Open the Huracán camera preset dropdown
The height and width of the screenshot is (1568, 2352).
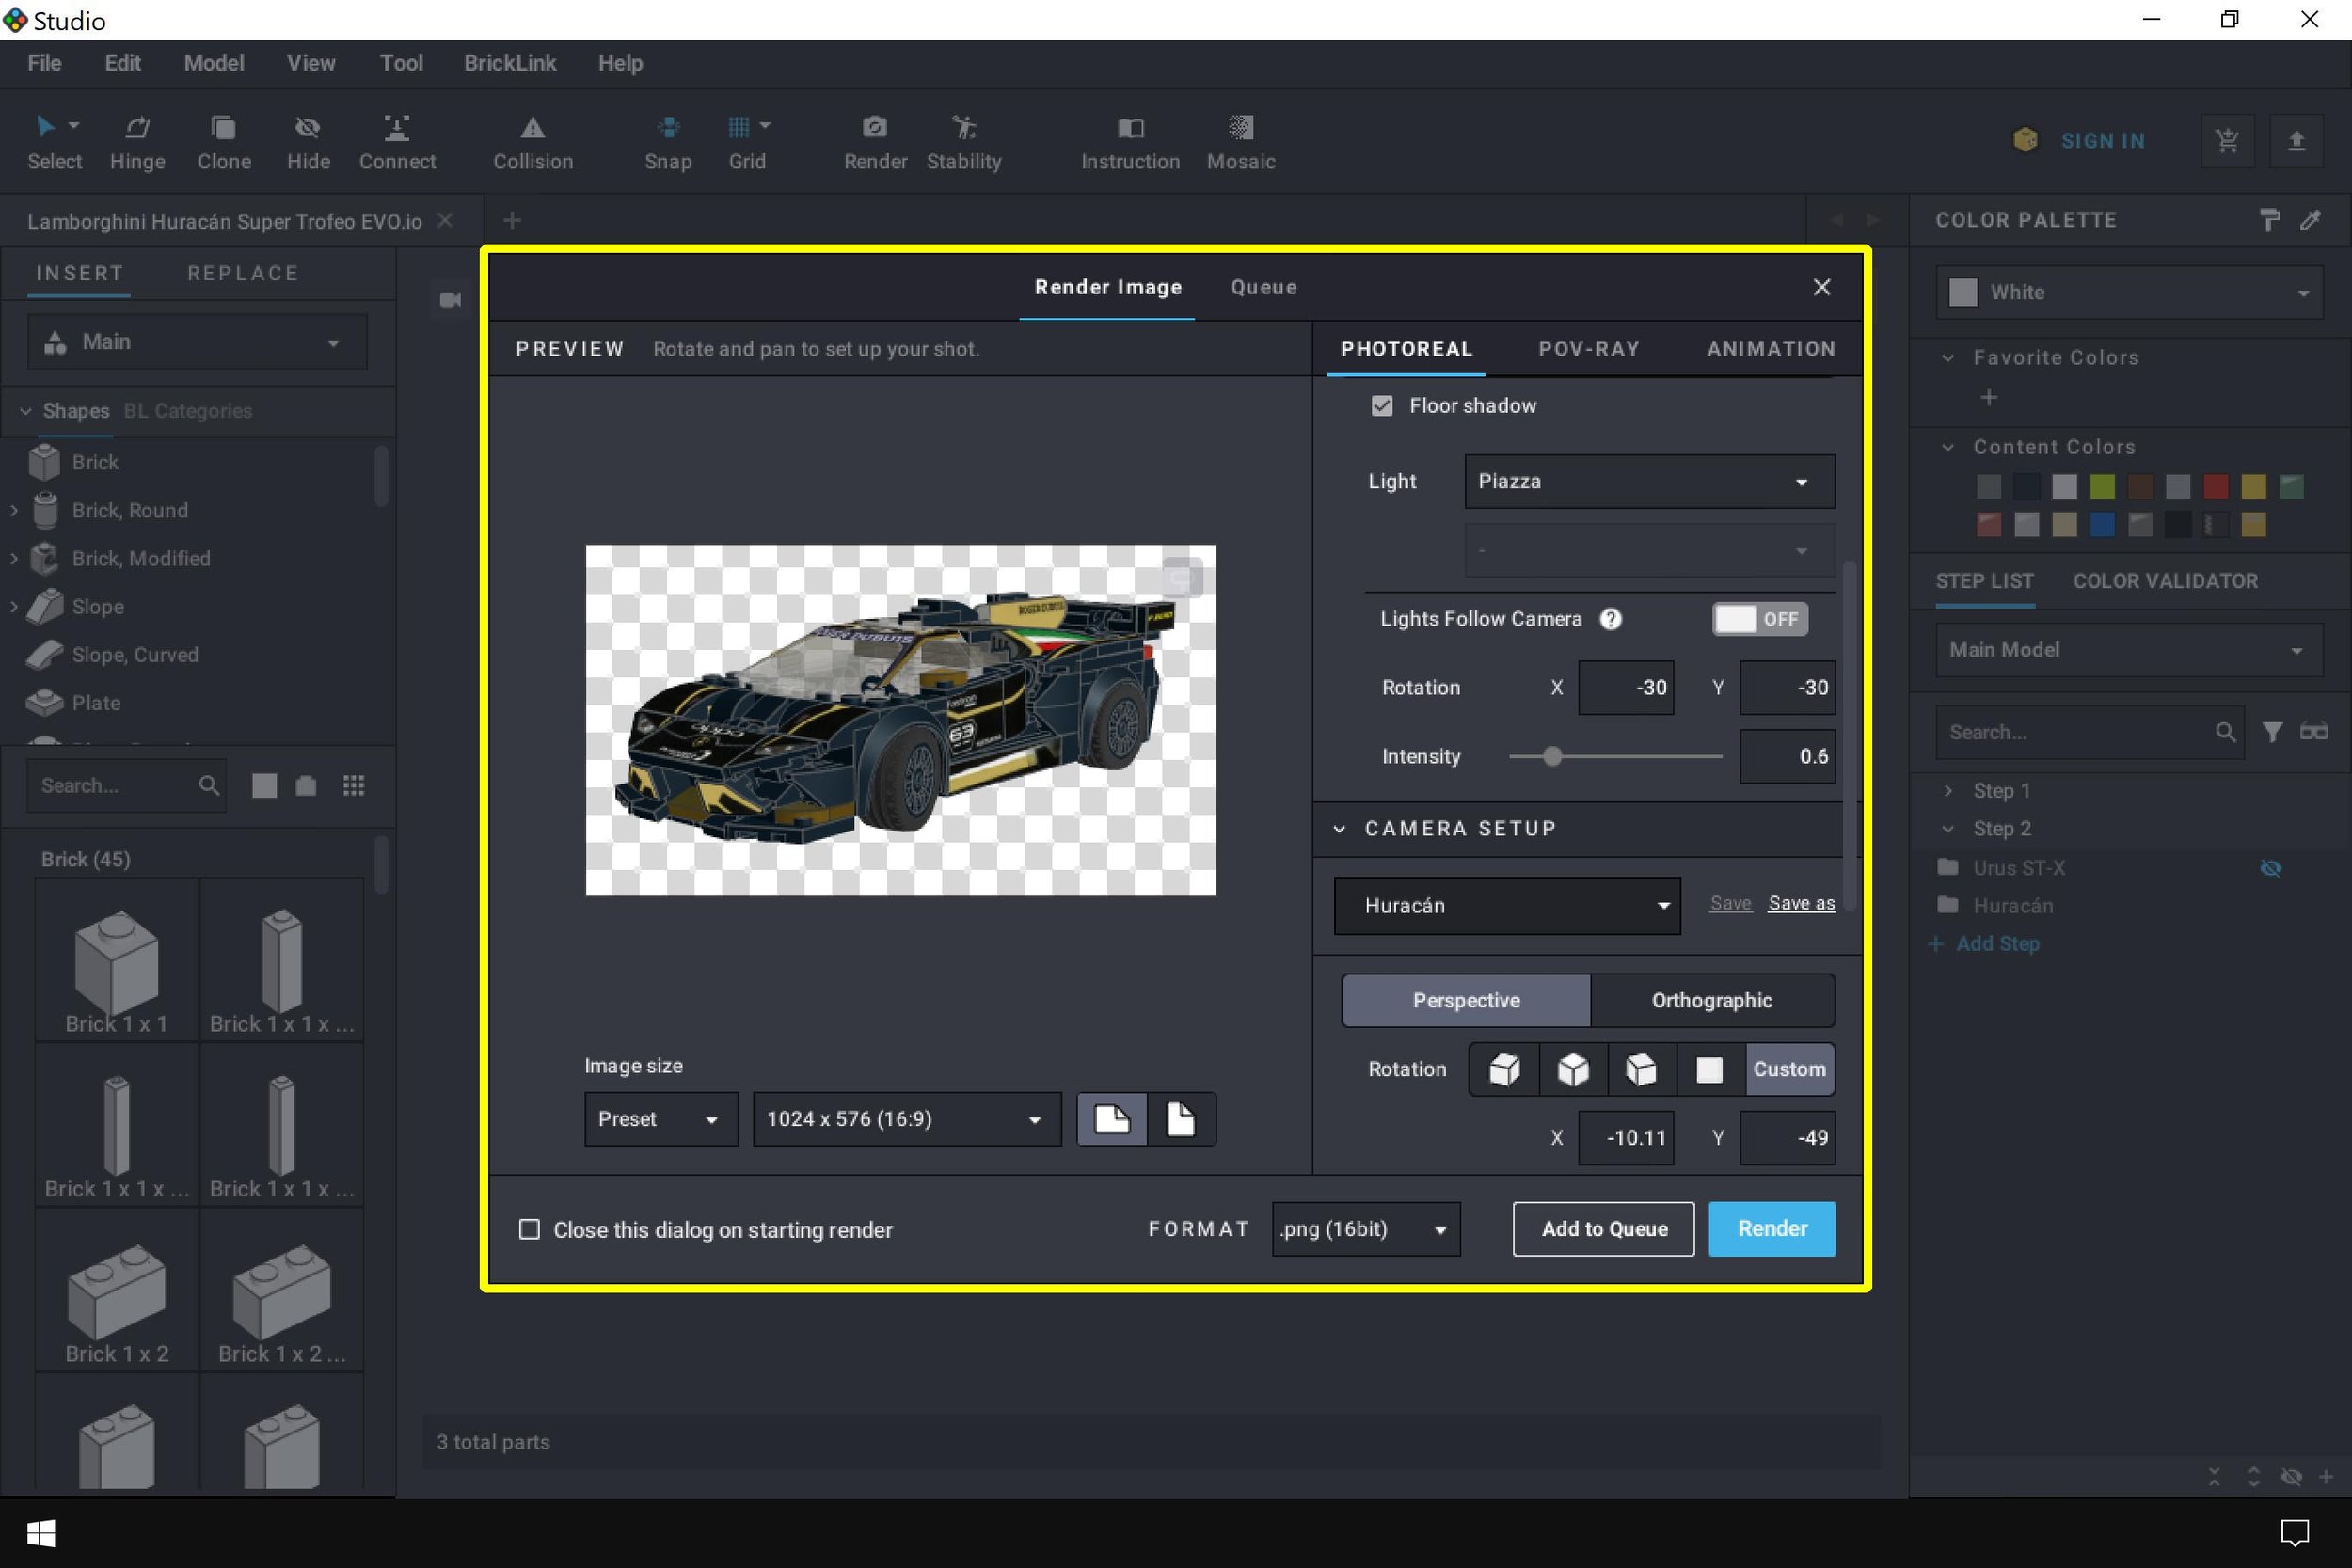point(1507,905)
